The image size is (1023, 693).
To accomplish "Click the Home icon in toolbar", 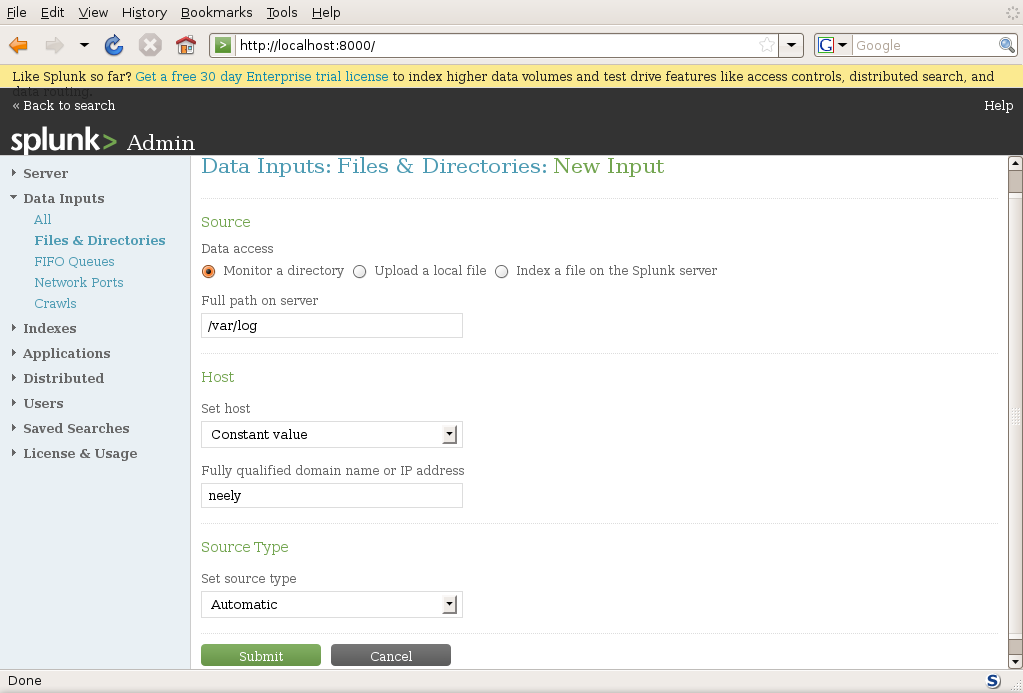I will (186, 45).
